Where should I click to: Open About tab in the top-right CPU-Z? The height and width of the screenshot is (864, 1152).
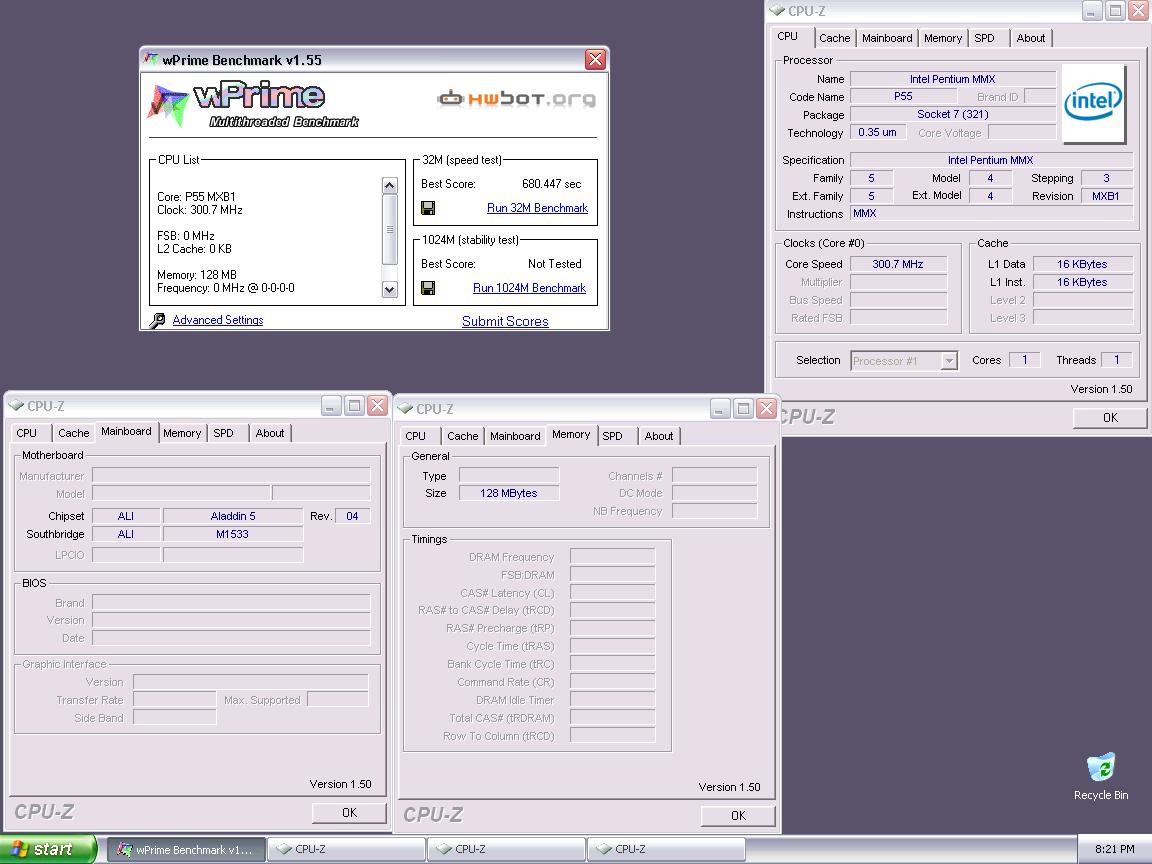tap(1031, 38)
